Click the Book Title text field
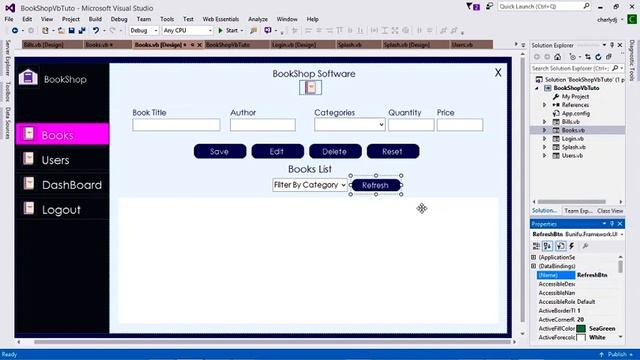The width and height of the screenshot is (640, 360). pos(176,125)
